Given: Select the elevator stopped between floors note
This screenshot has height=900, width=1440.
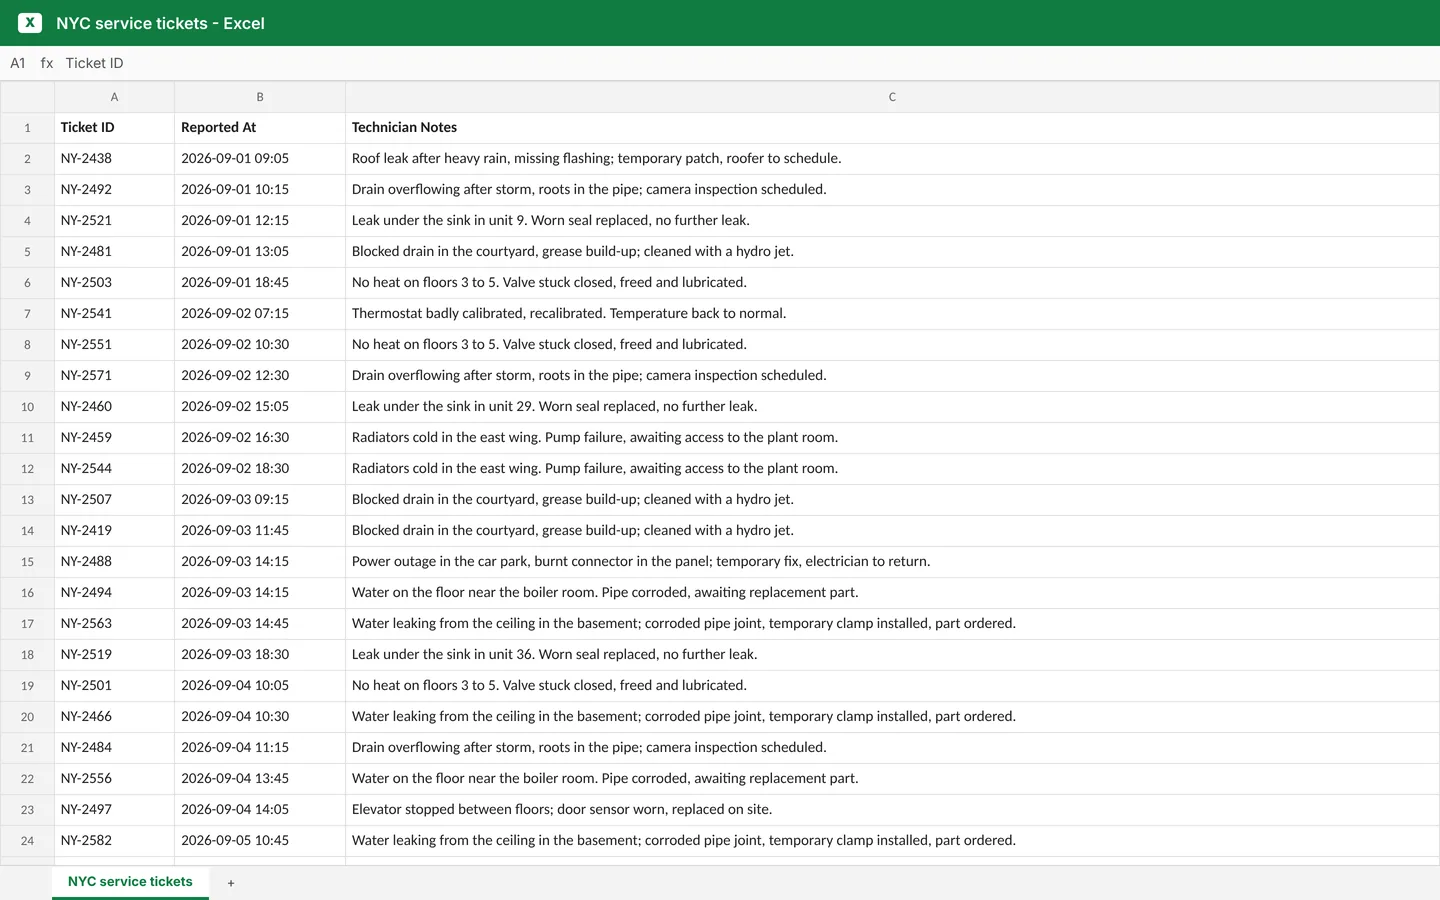Looking at the screenshot, I should pyautogui.click(x=892, y=810).
